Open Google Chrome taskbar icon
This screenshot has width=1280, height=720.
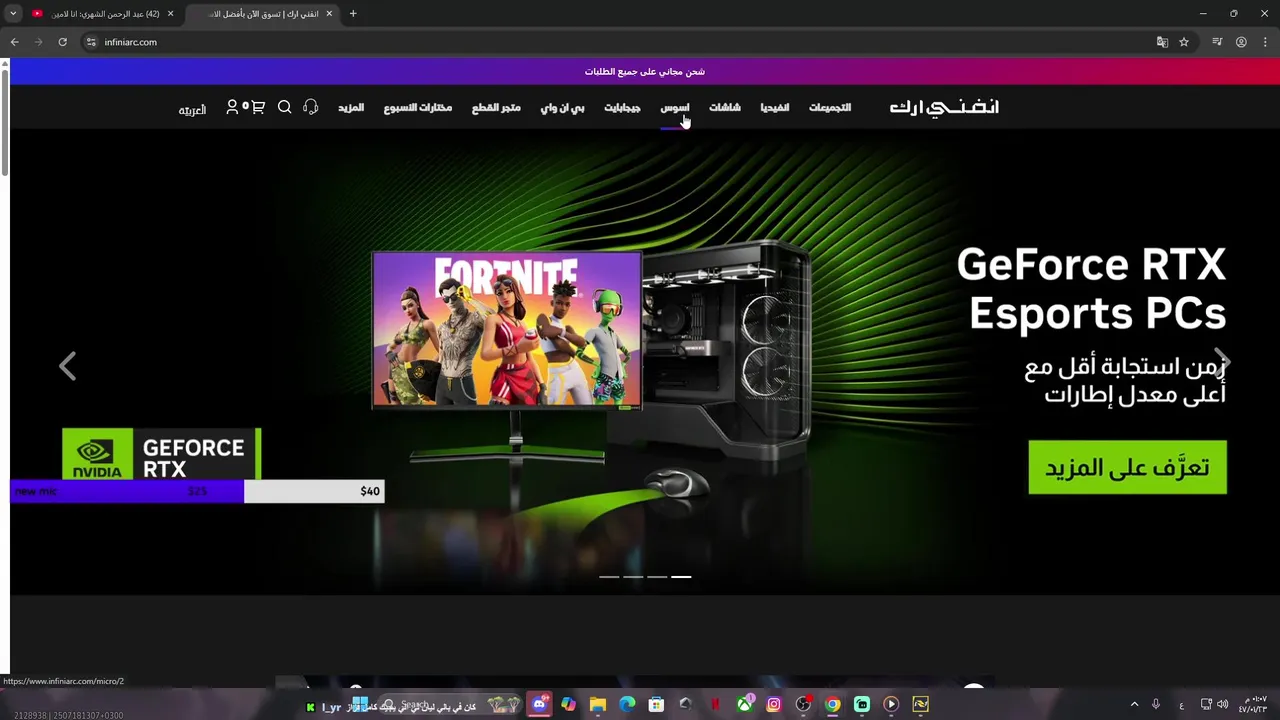click(x=833, y=704)
